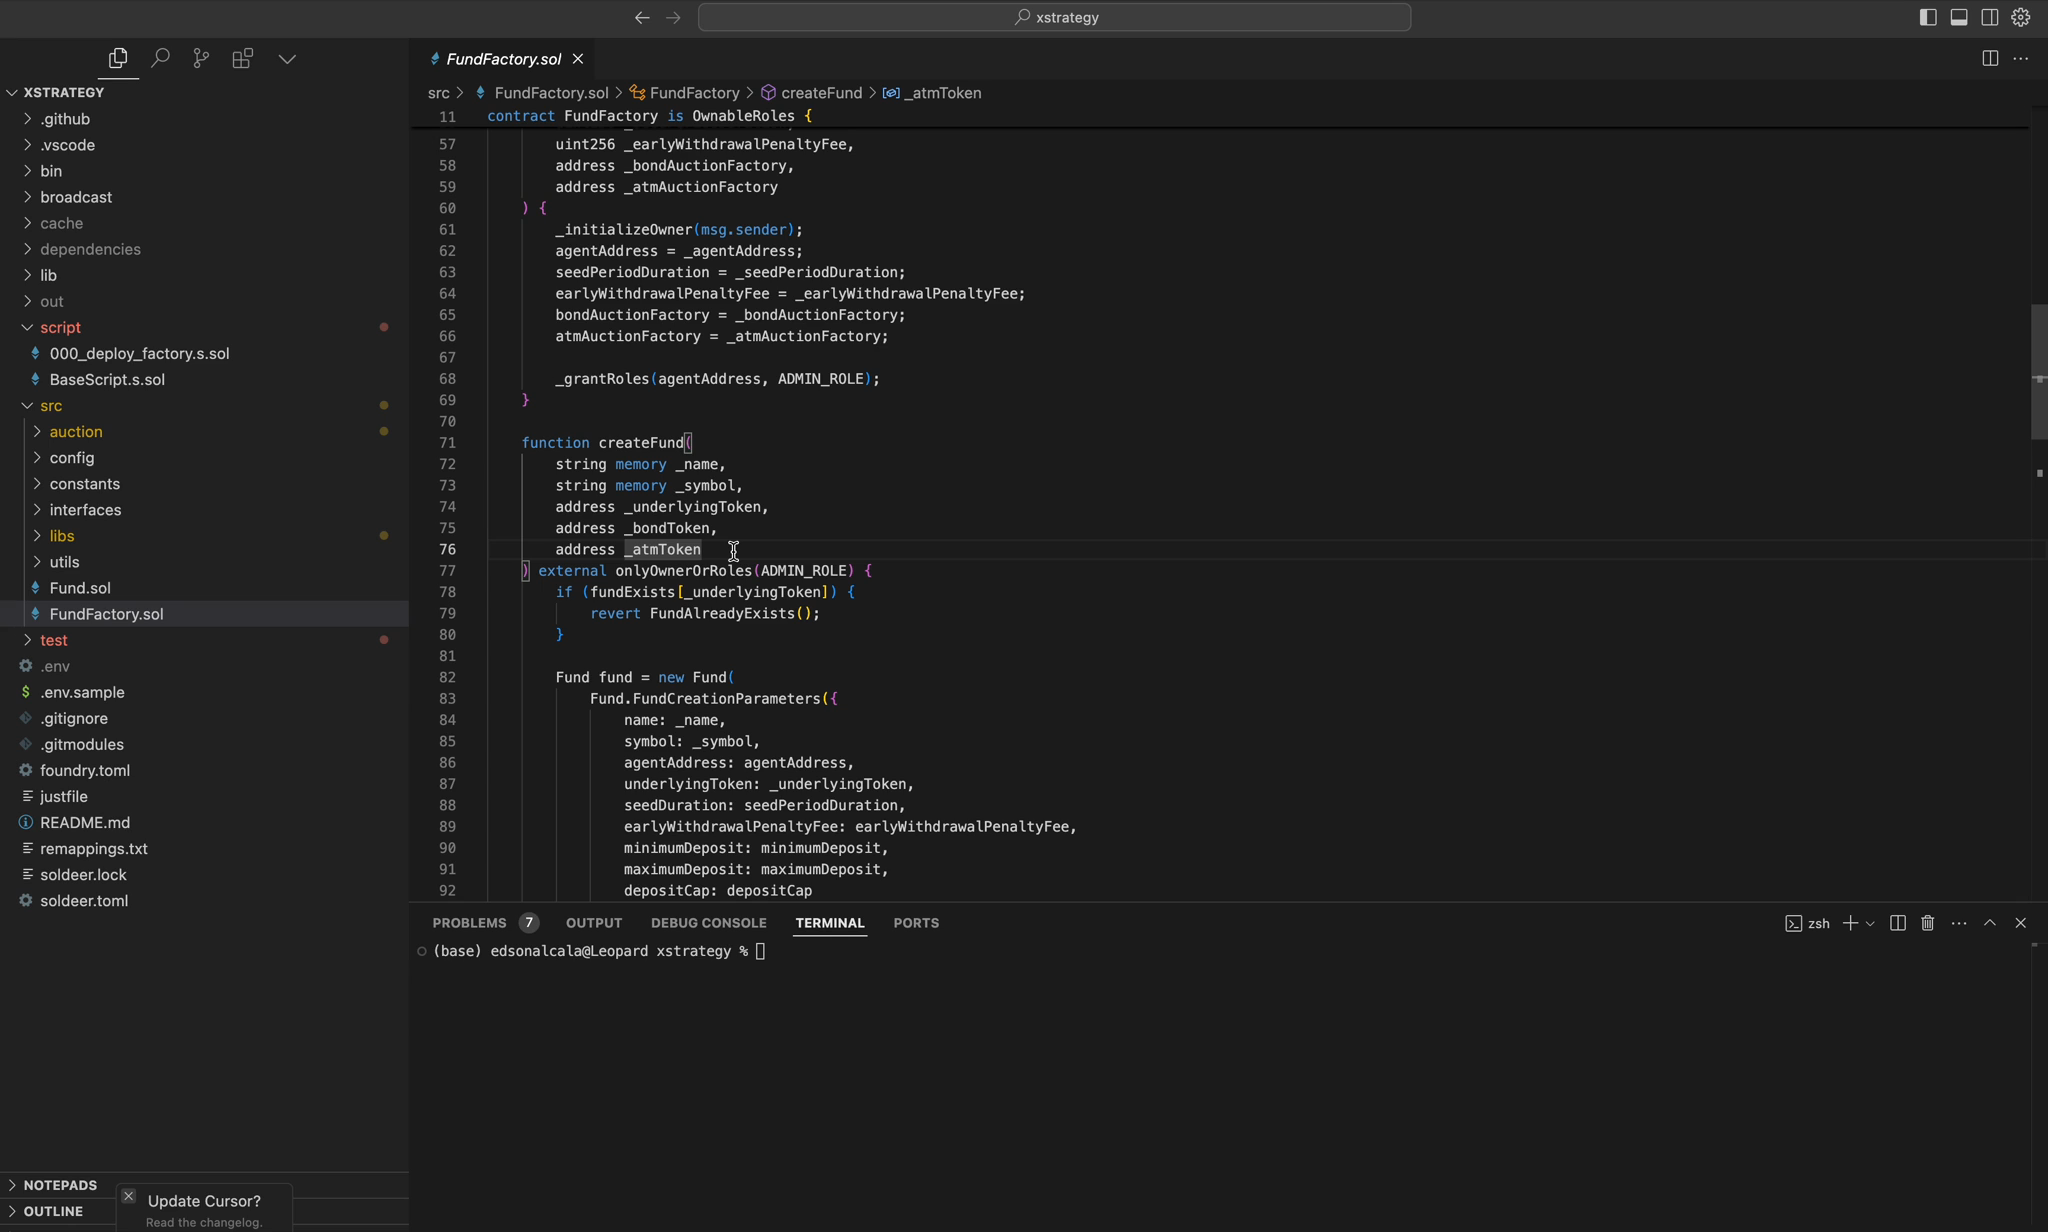Maximize the panel with up chevron
The height and width of the screenshot is (1232, 2048).
1990,923
